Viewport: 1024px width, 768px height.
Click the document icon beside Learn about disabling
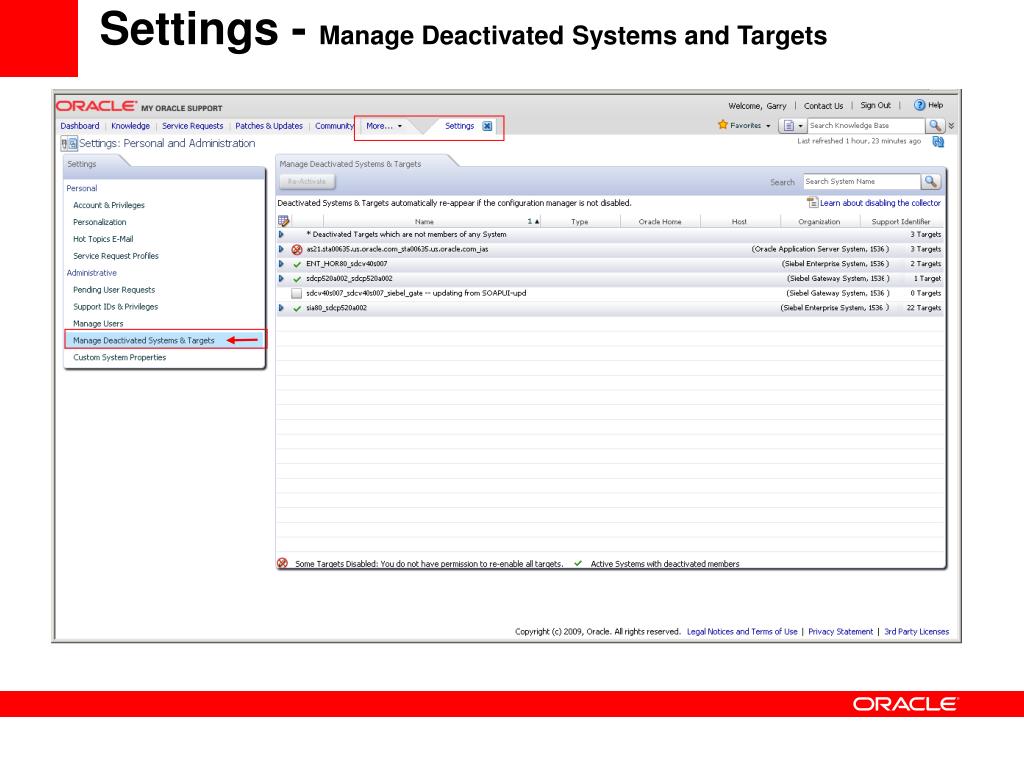pos(812,202)
